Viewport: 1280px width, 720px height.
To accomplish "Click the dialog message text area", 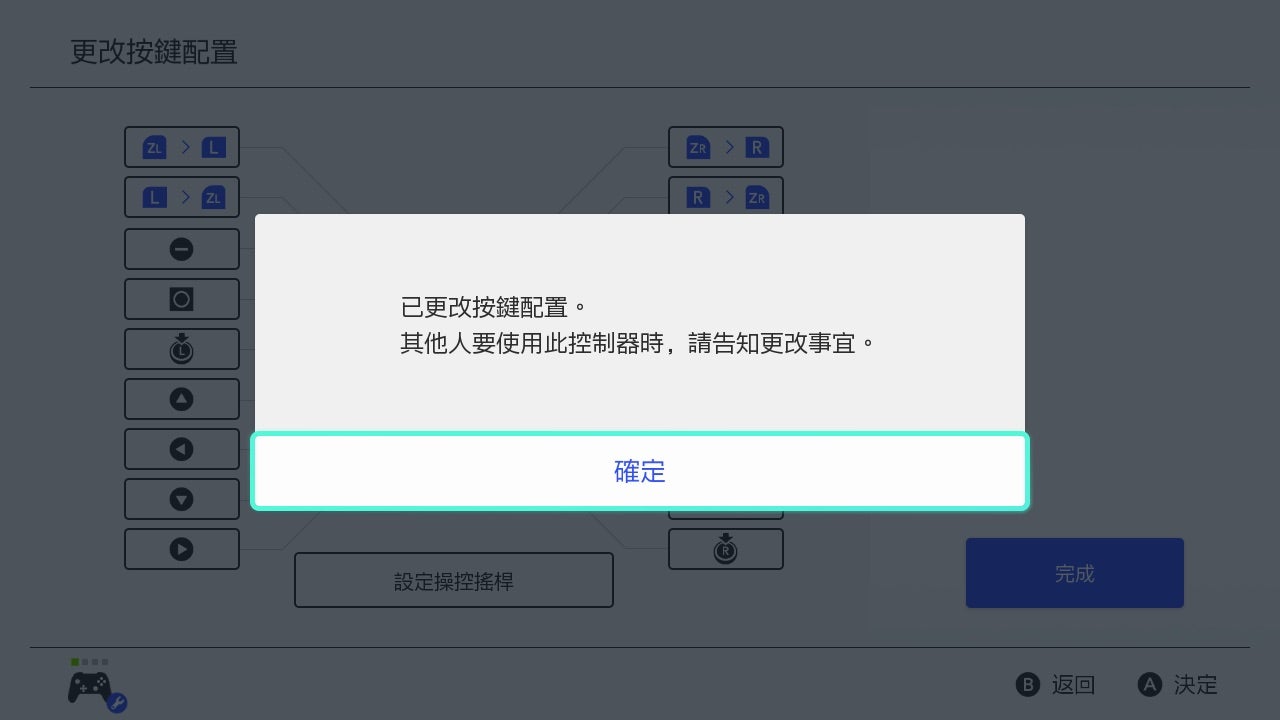I will (x=638, y=325).
